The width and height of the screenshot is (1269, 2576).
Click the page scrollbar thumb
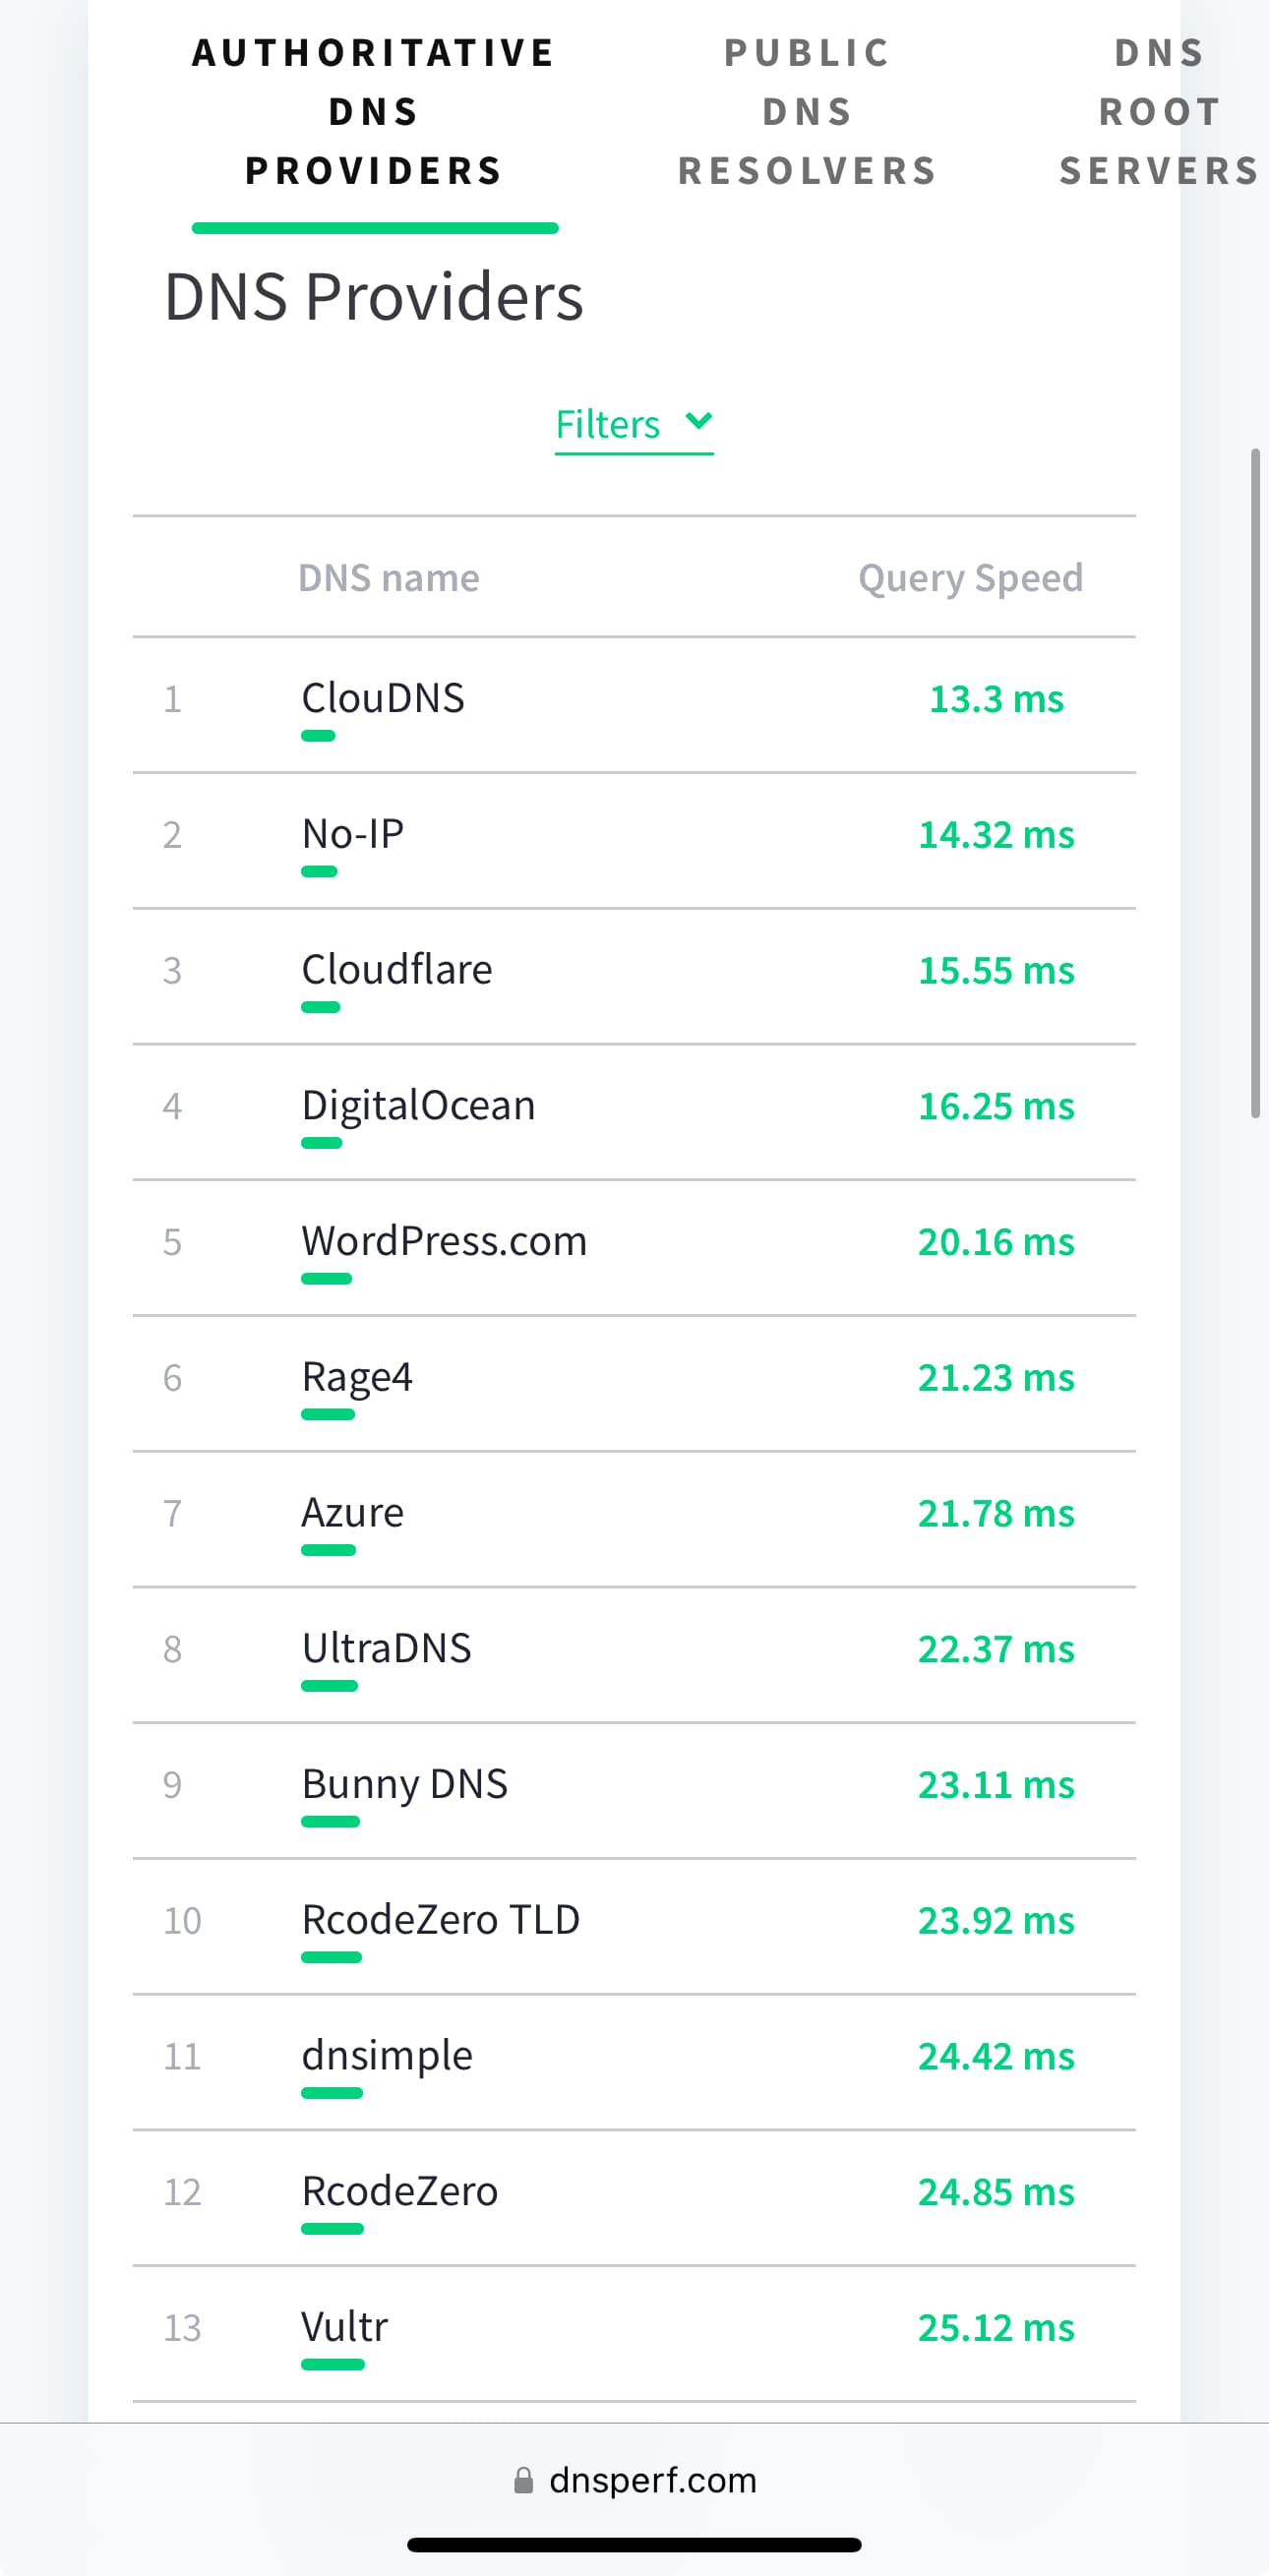tap(1255, 783)
